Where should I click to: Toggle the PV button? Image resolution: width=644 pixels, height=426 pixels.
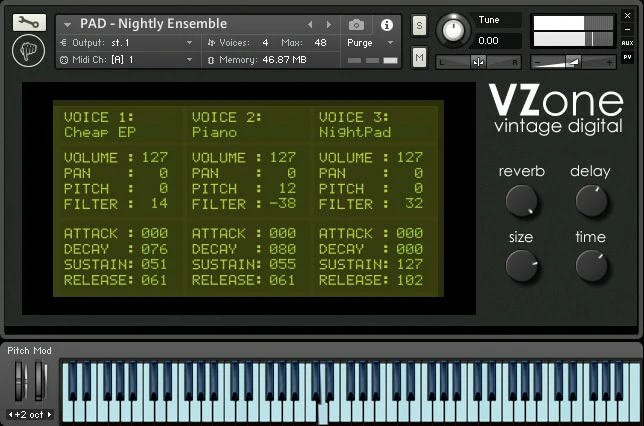(x=627, y=57)
